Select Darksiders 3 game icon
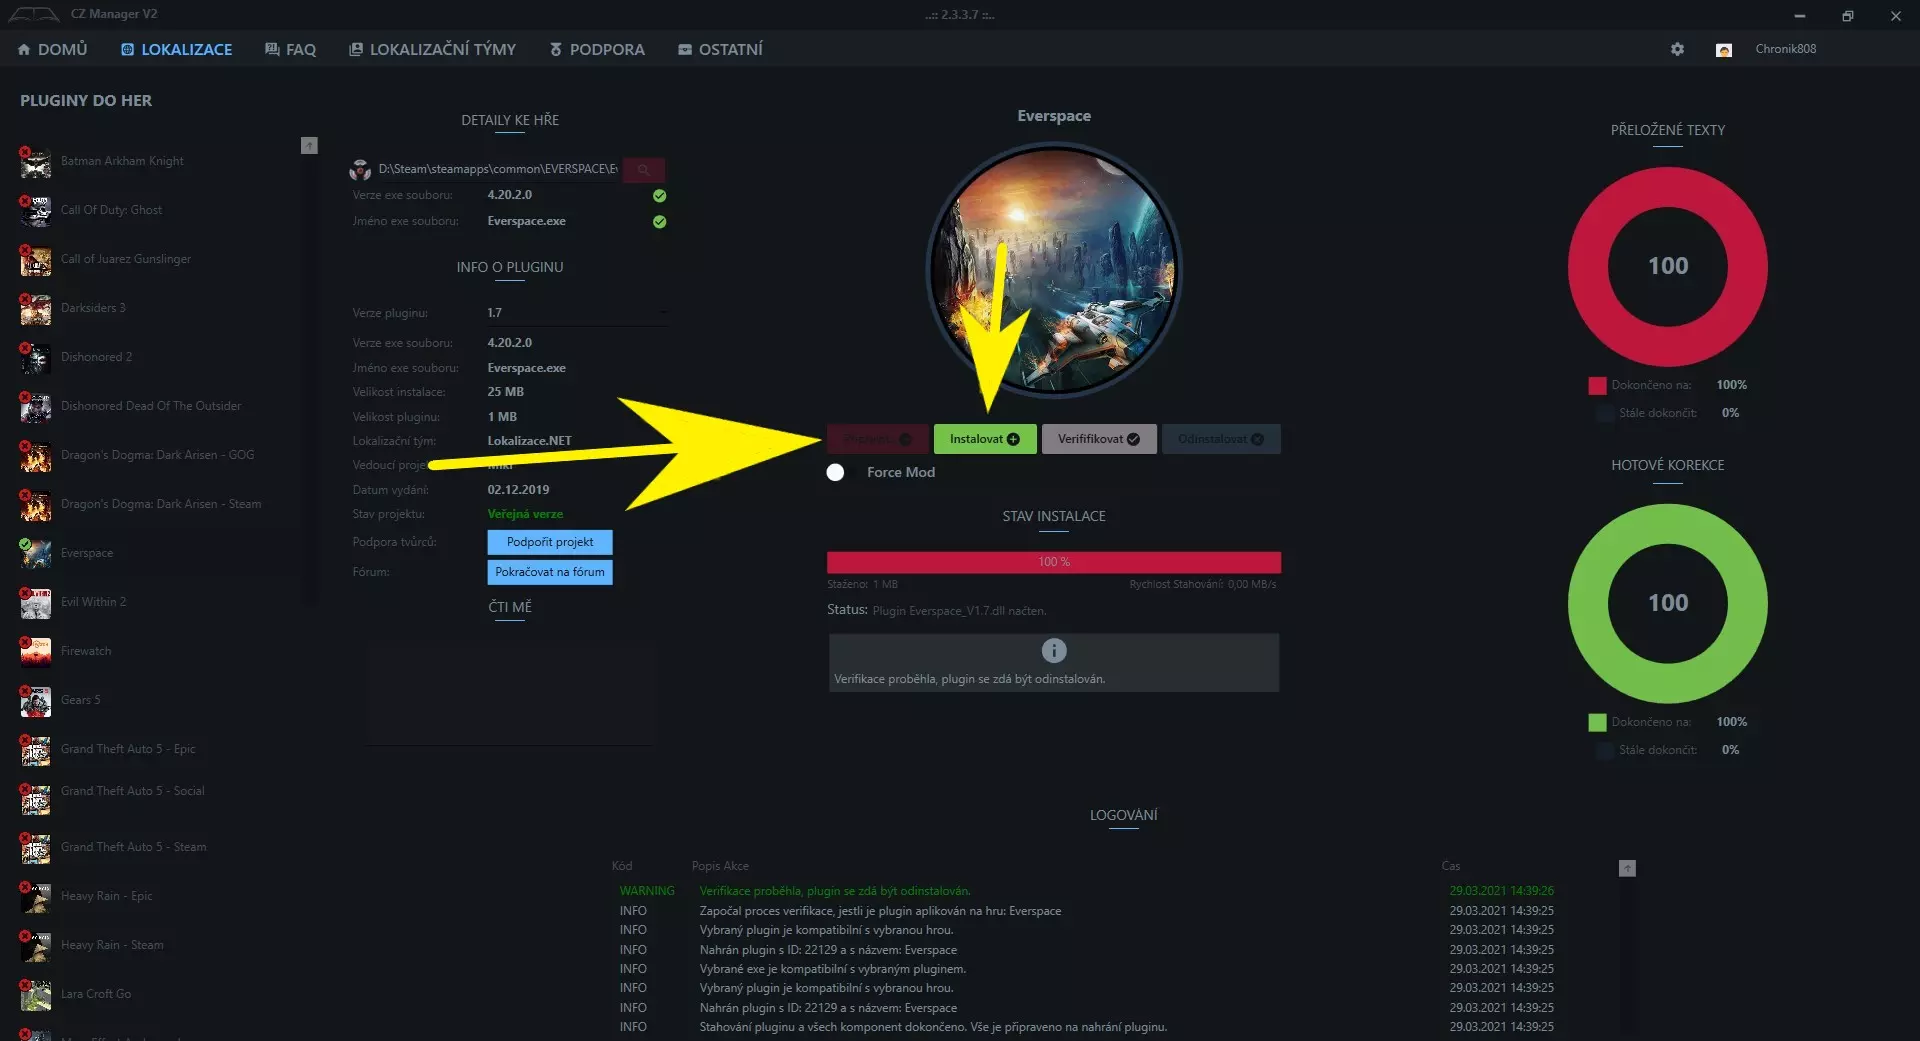The image size is (1920, 1041). 35,309
